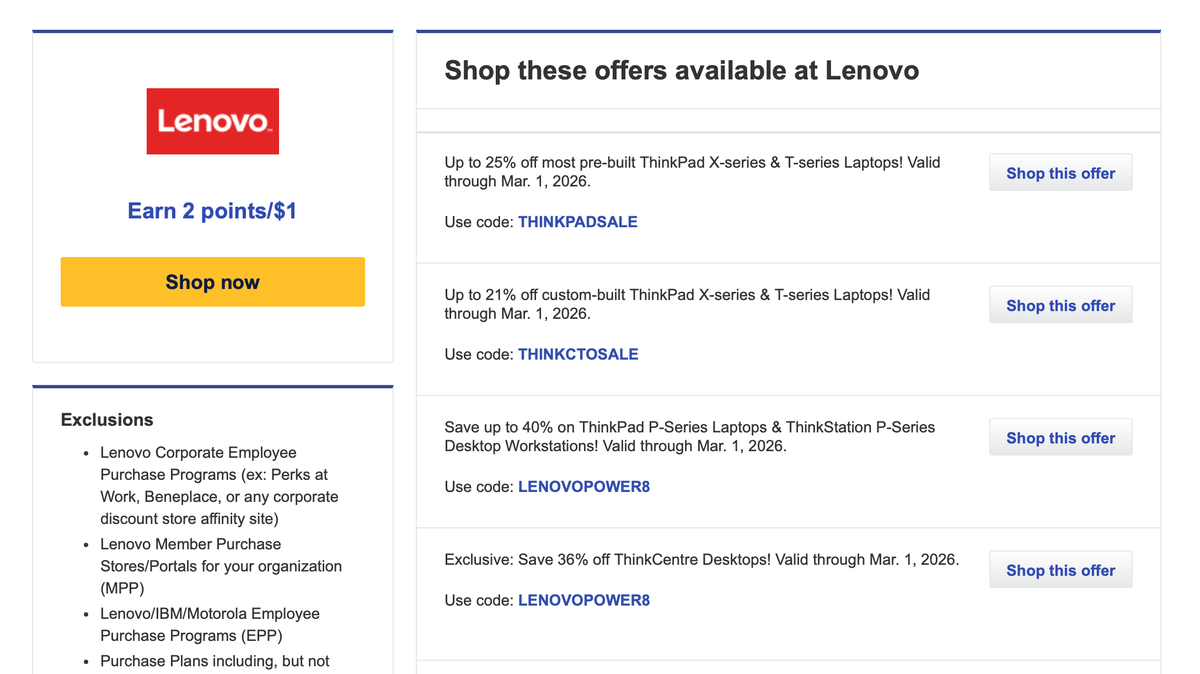Select the Member Purchase Stores/Portals bullet
1200x674 pixels.
point(219,565)
